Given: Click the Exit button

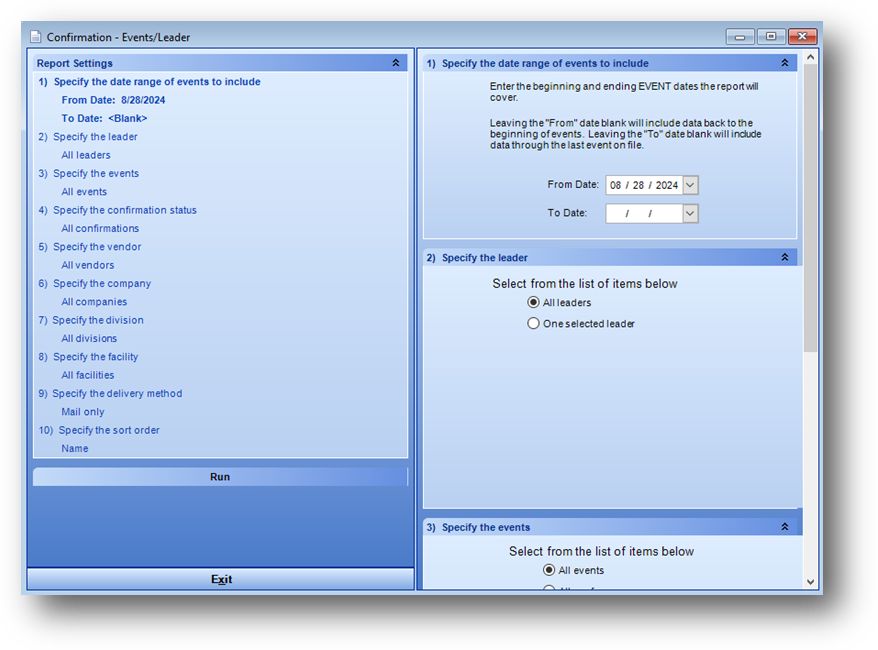Looking at the screenshot, I should click(221, 579).
